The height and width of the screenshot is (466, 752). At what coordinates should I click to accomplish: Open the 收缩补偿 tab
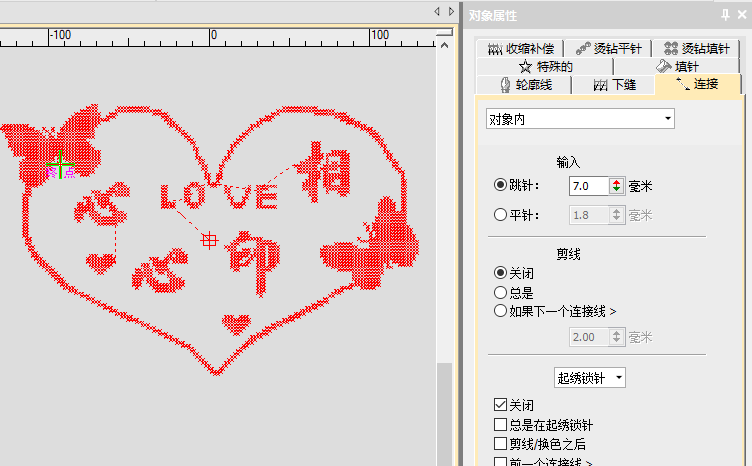tap(520, 48)
